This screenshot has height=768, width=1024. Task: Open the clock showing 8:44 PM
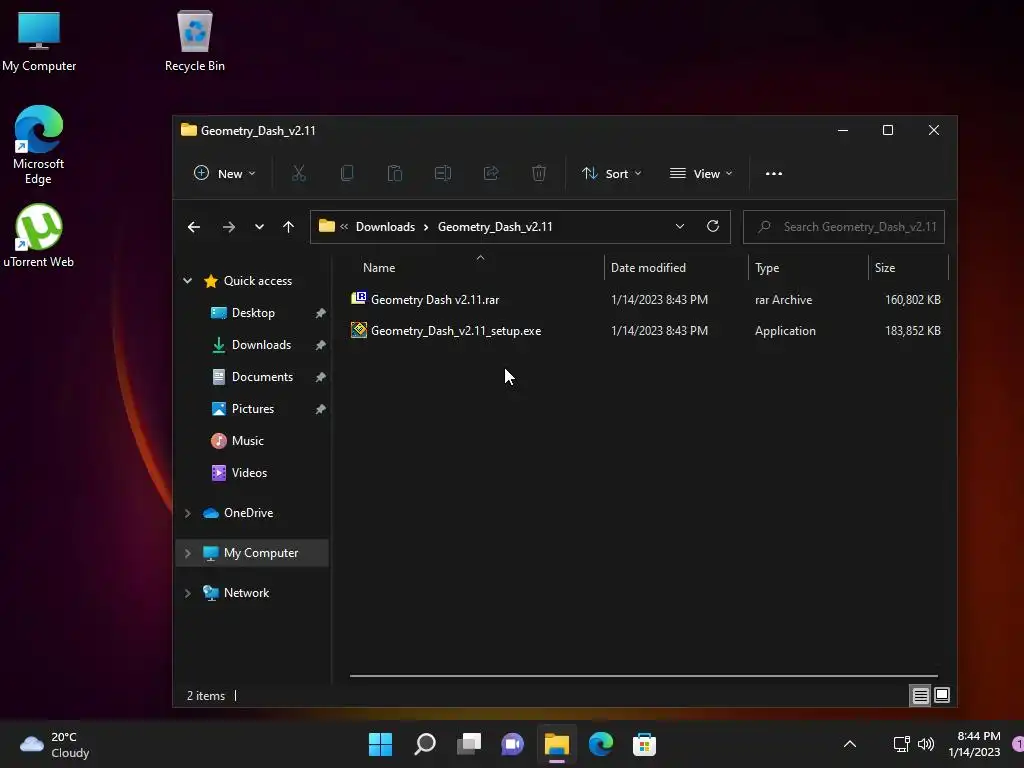[974, 744]
